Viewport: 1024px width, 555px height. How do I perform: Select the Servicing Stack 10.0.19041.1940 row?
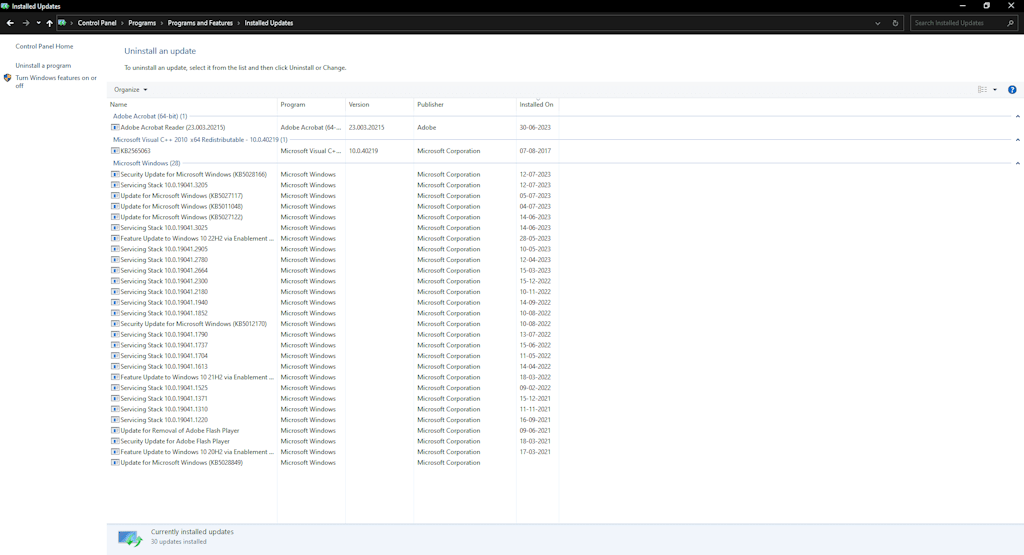pyautogui.click(x=333, y=302)
